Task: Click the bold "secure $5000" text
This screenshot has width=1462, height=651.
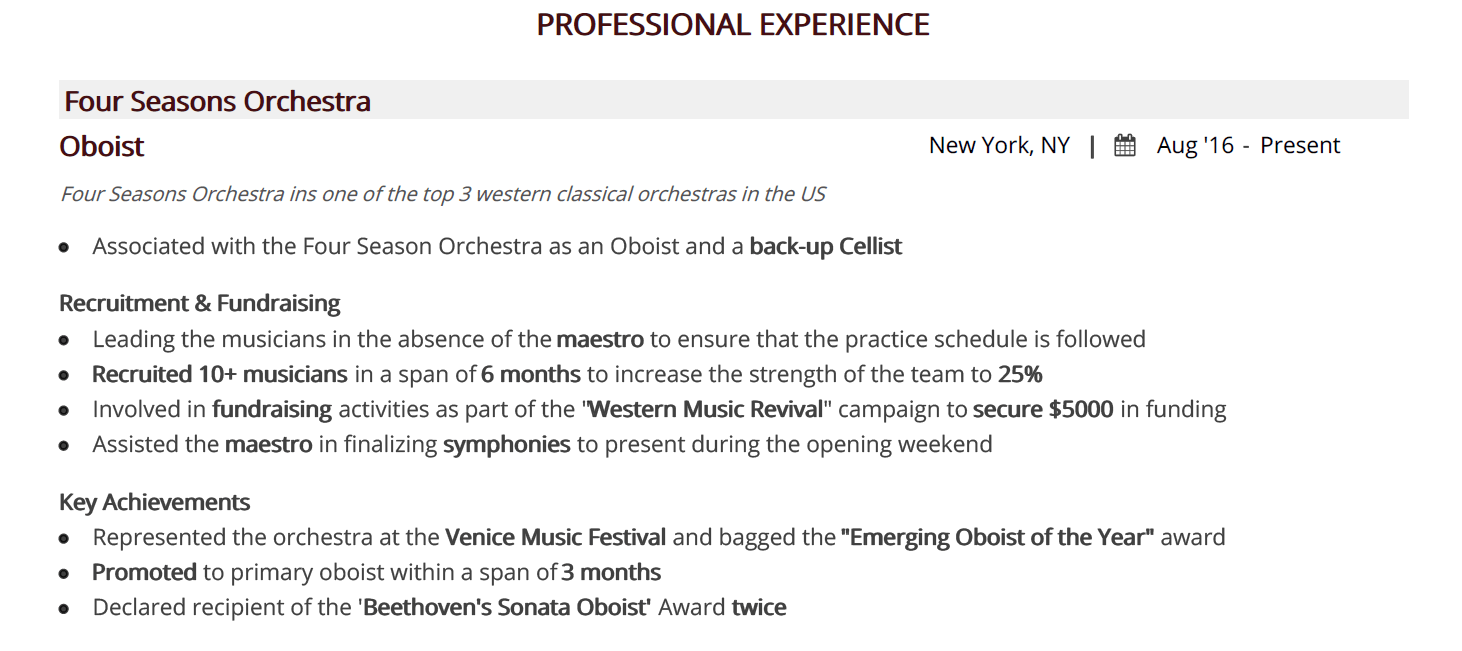Action: pos(1043,409)
